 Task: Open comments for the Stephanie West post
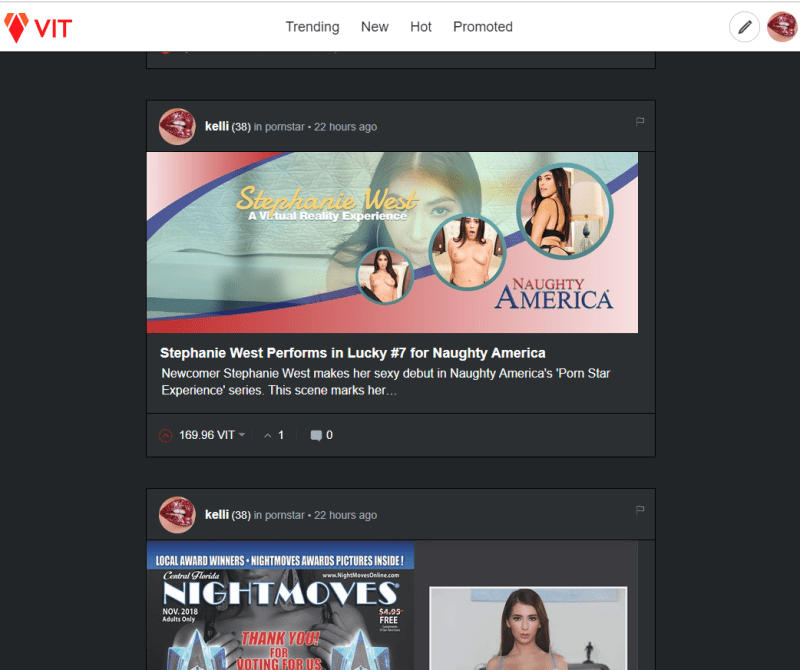coord(321,435)
